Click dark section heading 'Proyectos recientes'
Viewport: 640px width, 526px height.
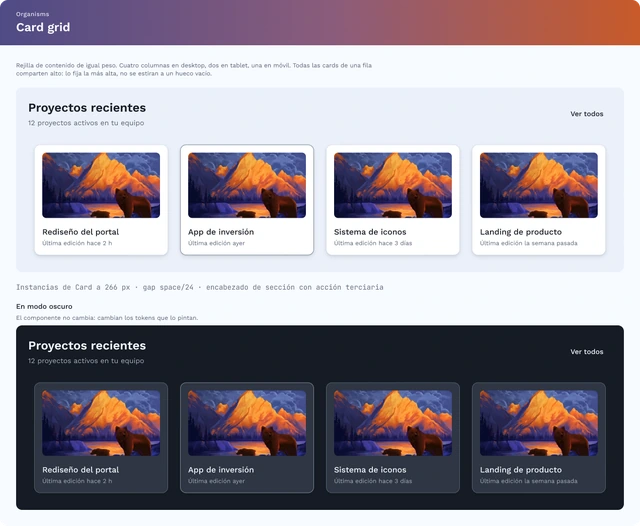click(x=87, y=346)
